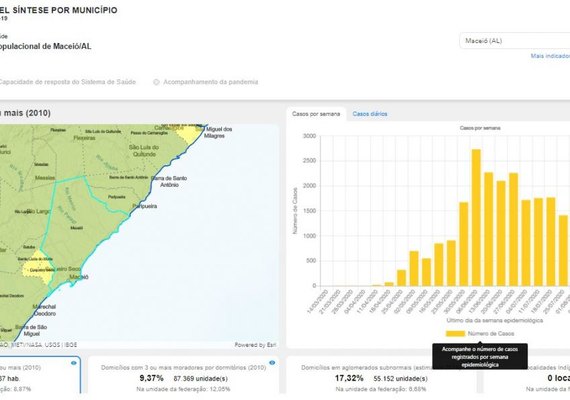Viewport: 570px width, 400px height.
Task: Click the Paripueira label on the map
Action: point(145,206)
